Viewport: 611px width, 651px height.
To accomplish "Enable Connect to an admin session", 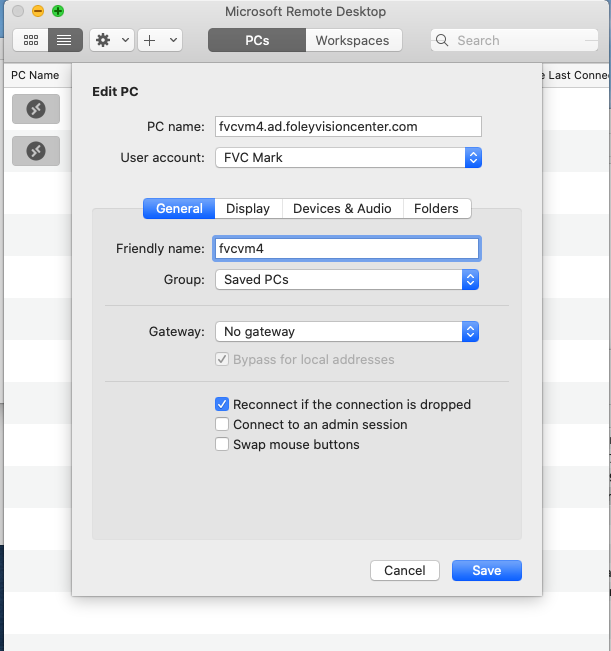I will [x=223, y=425].
